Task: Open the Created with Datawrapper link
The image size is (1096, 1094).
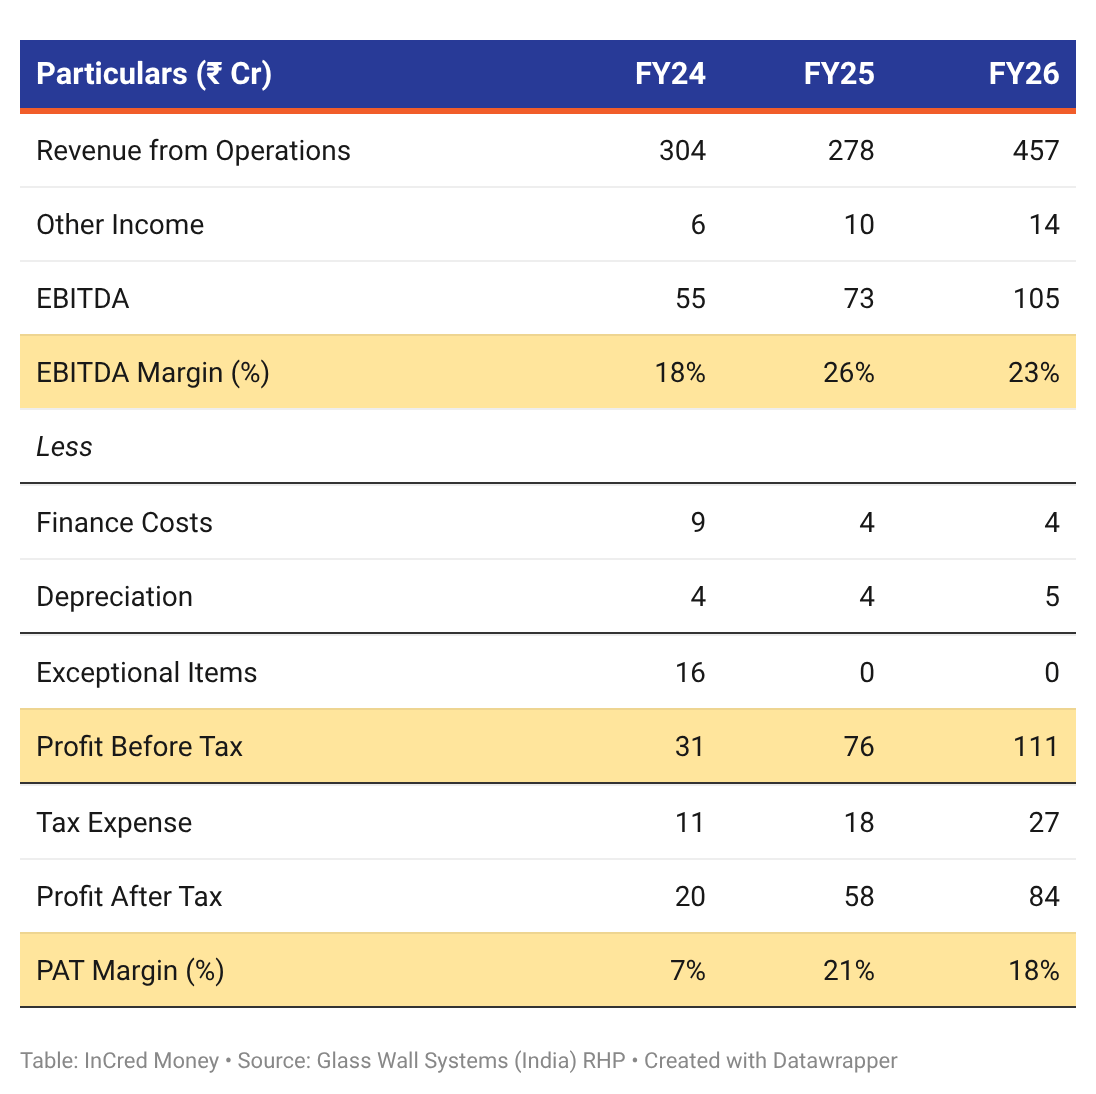Action: (770, 1060)
